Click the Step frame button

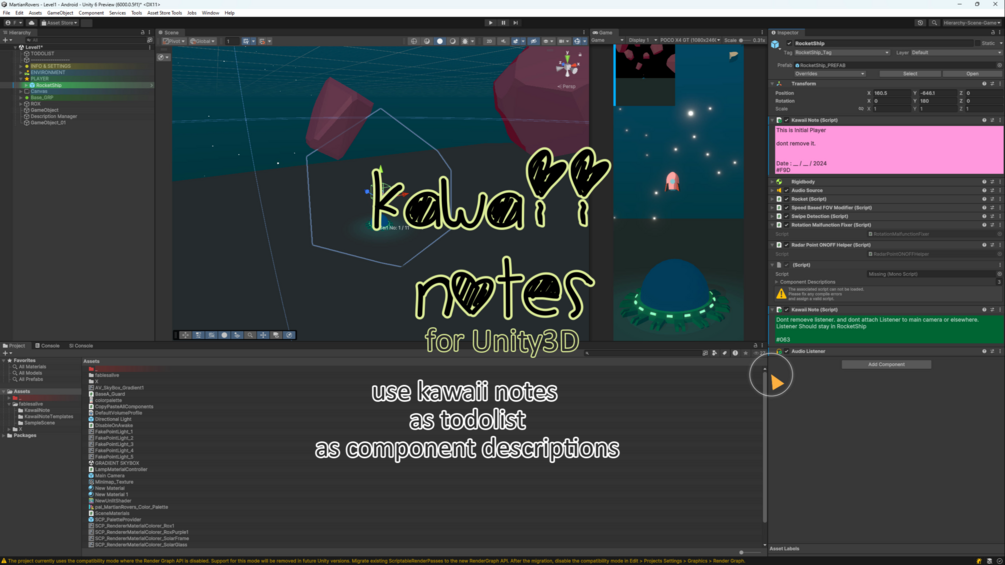click(515, 22)
